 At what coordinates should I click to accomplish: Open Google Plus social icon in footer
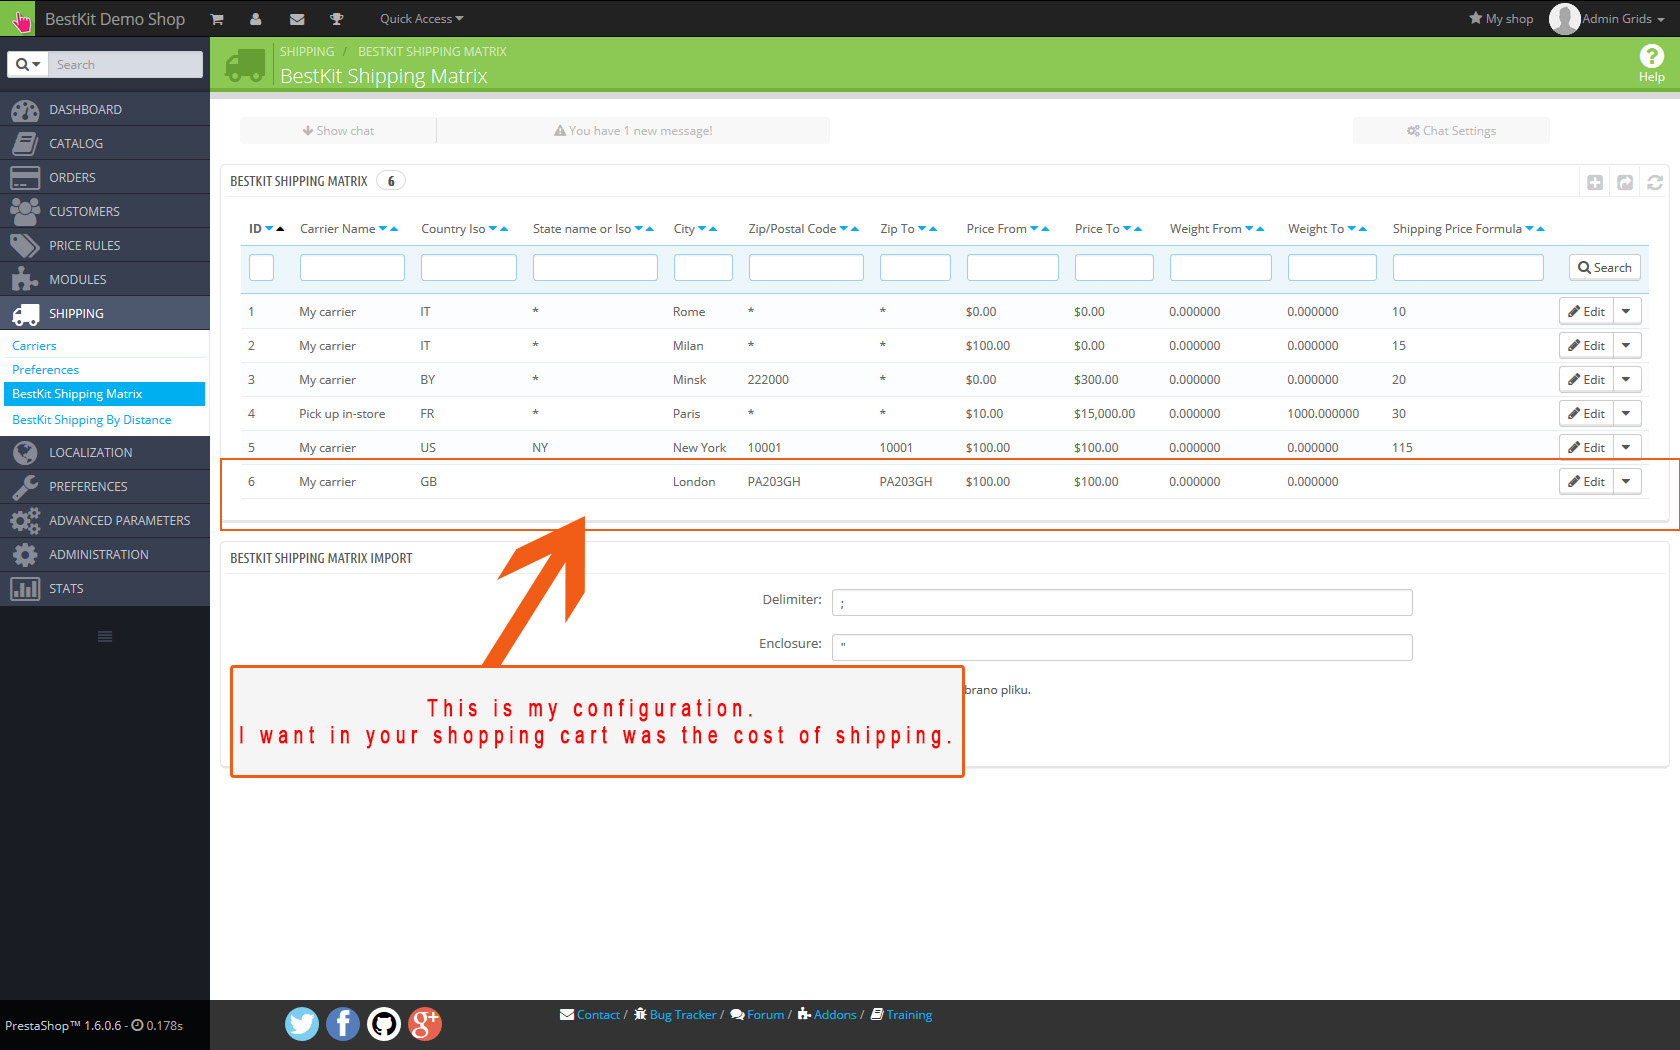(x=425, y=1023)
